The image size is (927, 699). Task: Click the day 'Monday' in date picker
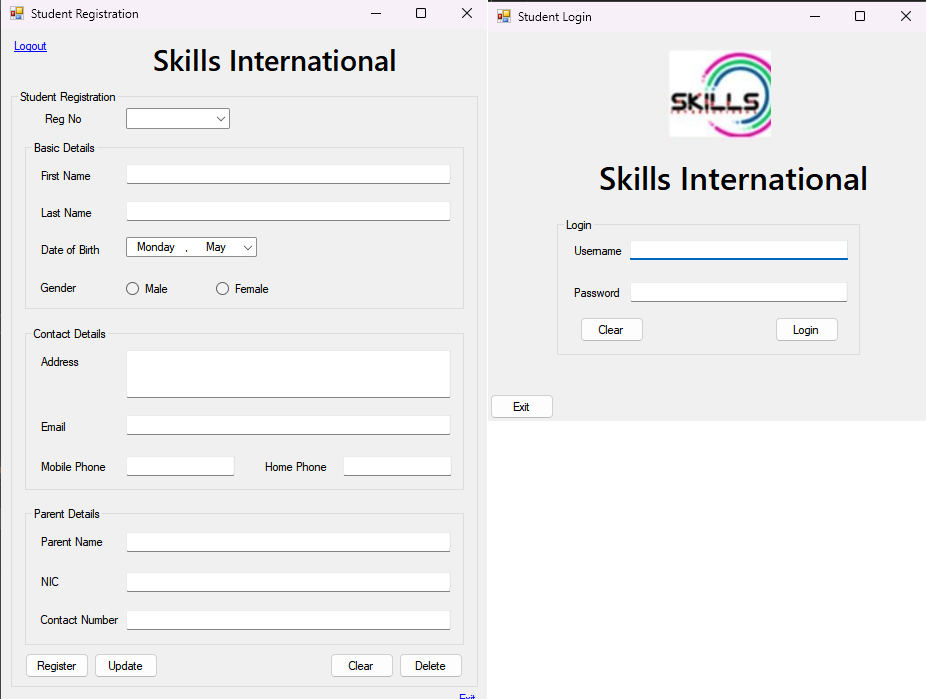156,247
